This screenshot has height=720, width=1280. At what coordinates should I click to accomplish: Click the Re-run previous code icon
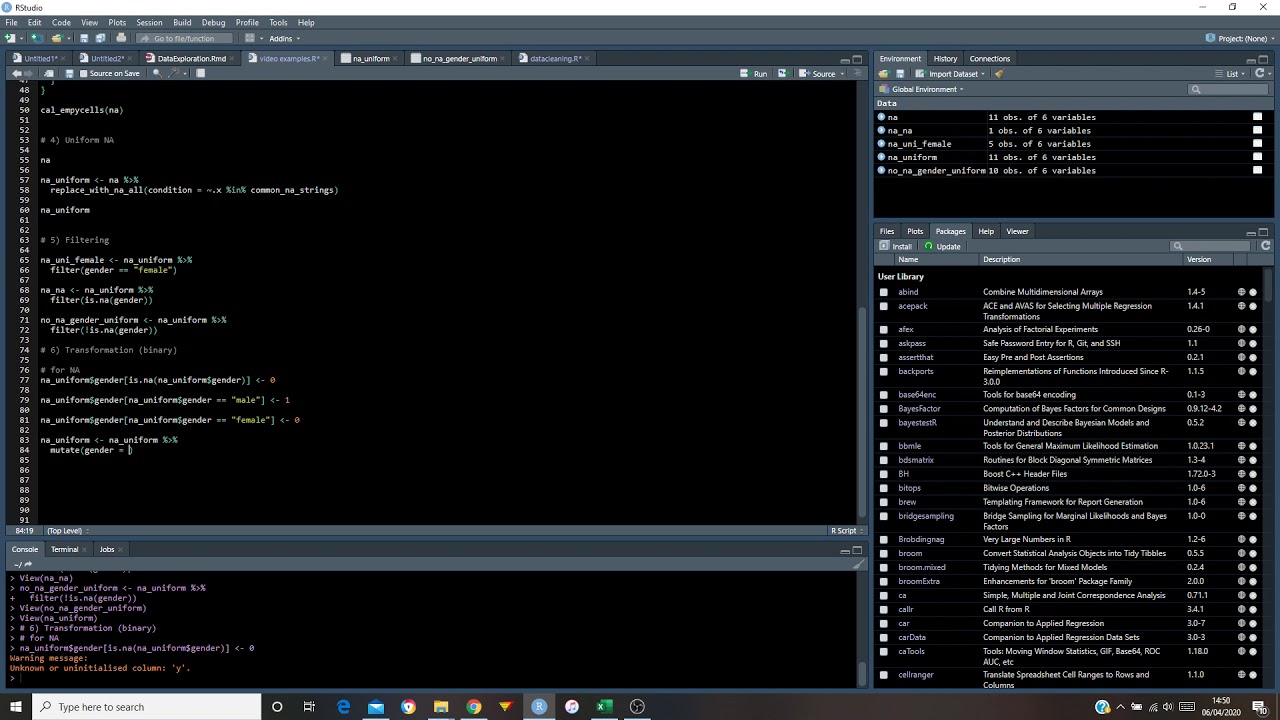[x=781, y=74]
